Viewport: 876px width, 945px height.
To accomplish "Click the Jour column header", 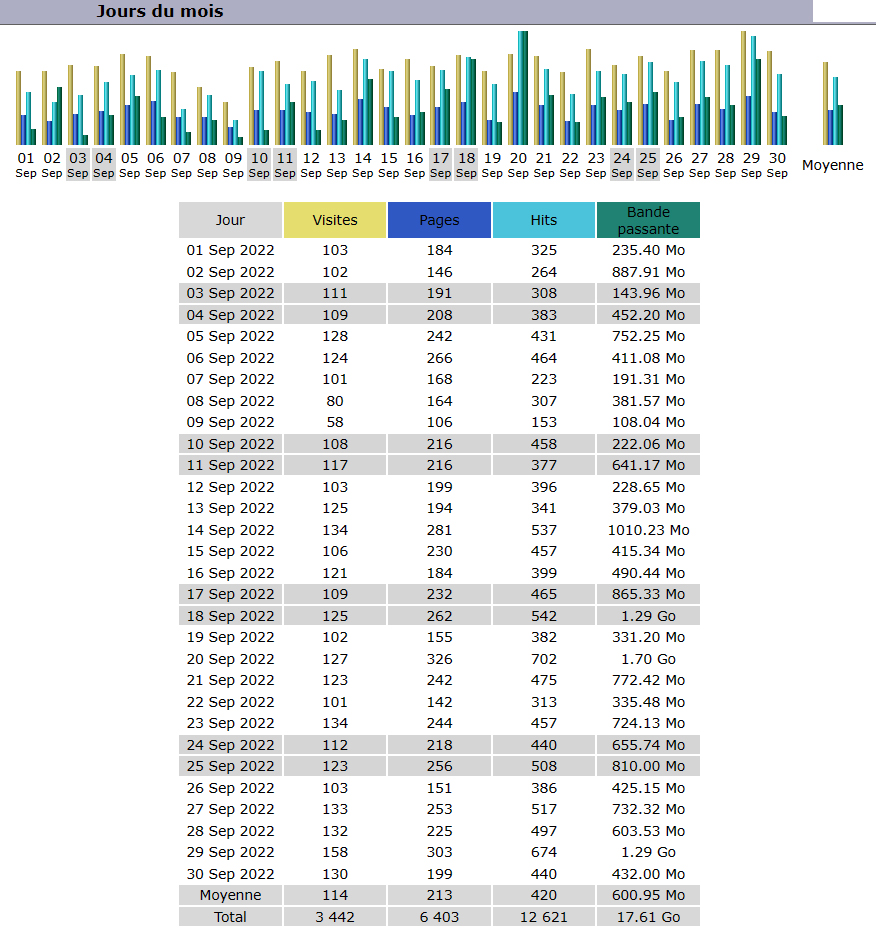I will click(x=230, y=220).
